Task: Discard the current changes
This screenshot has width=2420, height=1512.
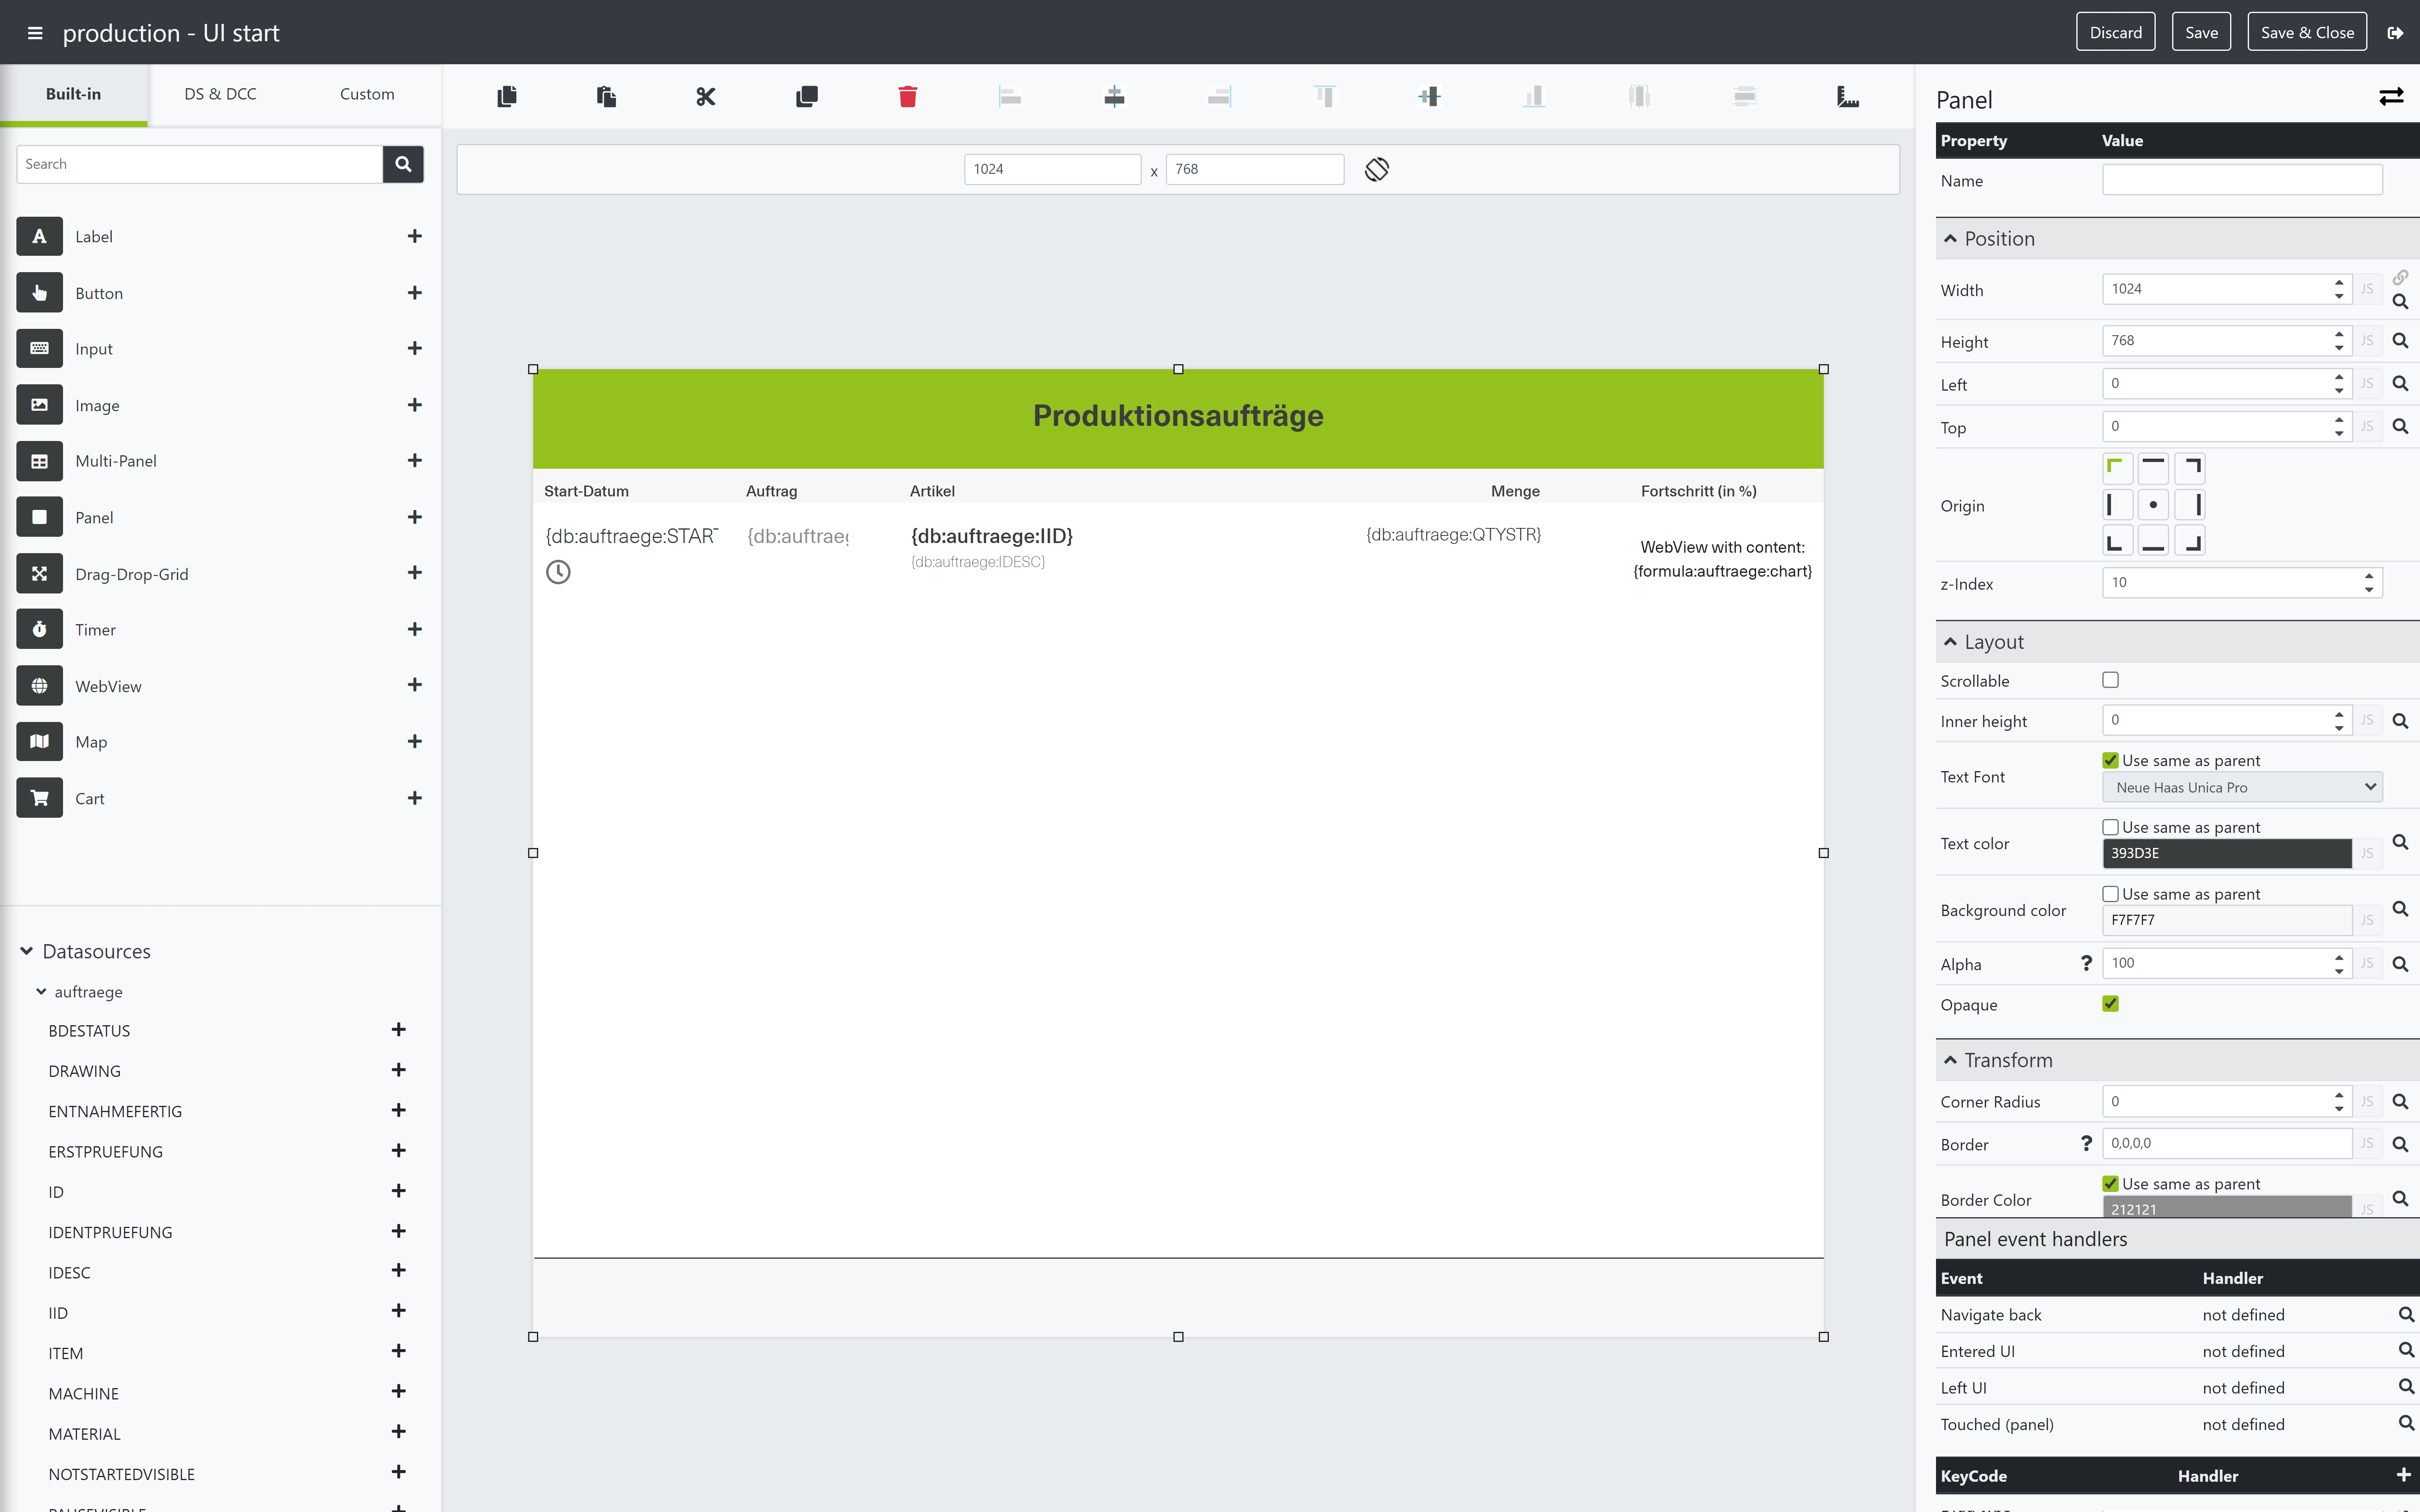Action: (2116, 31)
